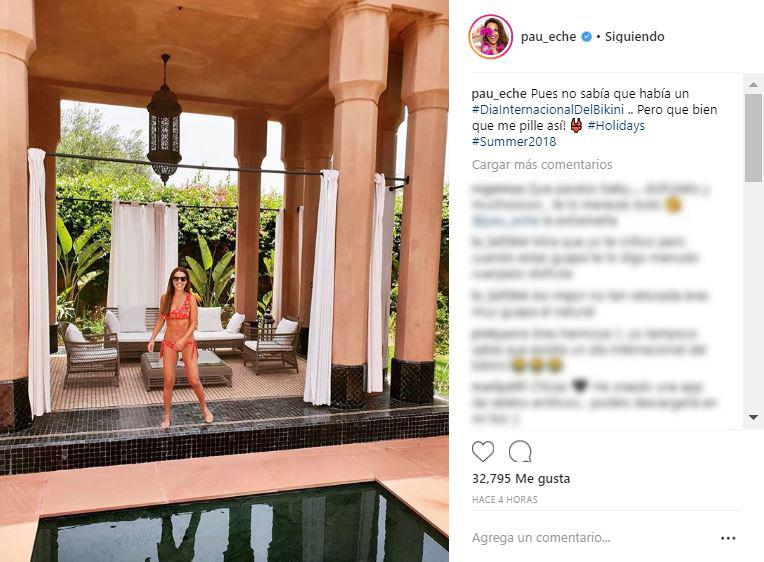Click the post photo of the pavilion
The width and height of the screenshot is (764, 562).
point(224,281)
